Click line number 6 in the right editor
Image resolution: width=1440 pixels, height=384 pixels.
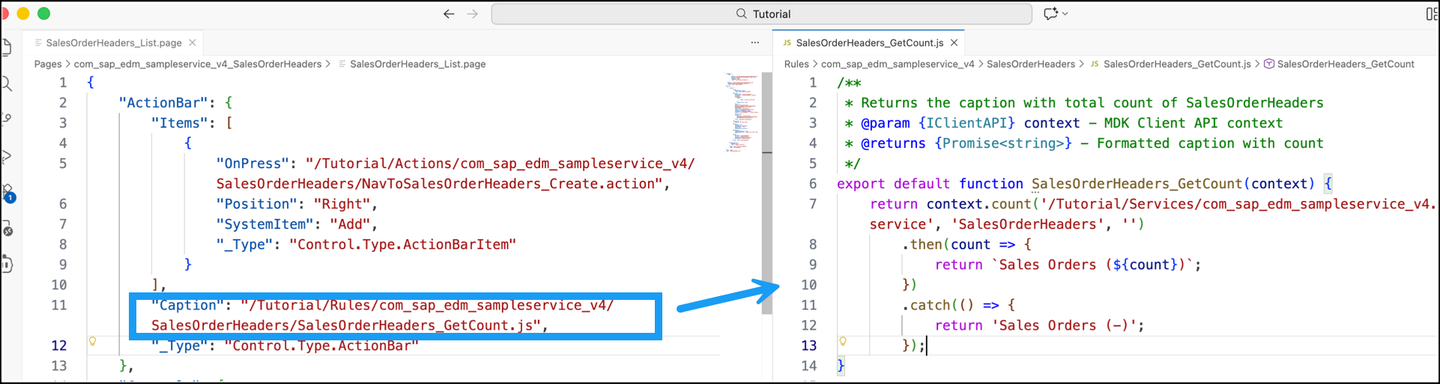tap(813, 184)
